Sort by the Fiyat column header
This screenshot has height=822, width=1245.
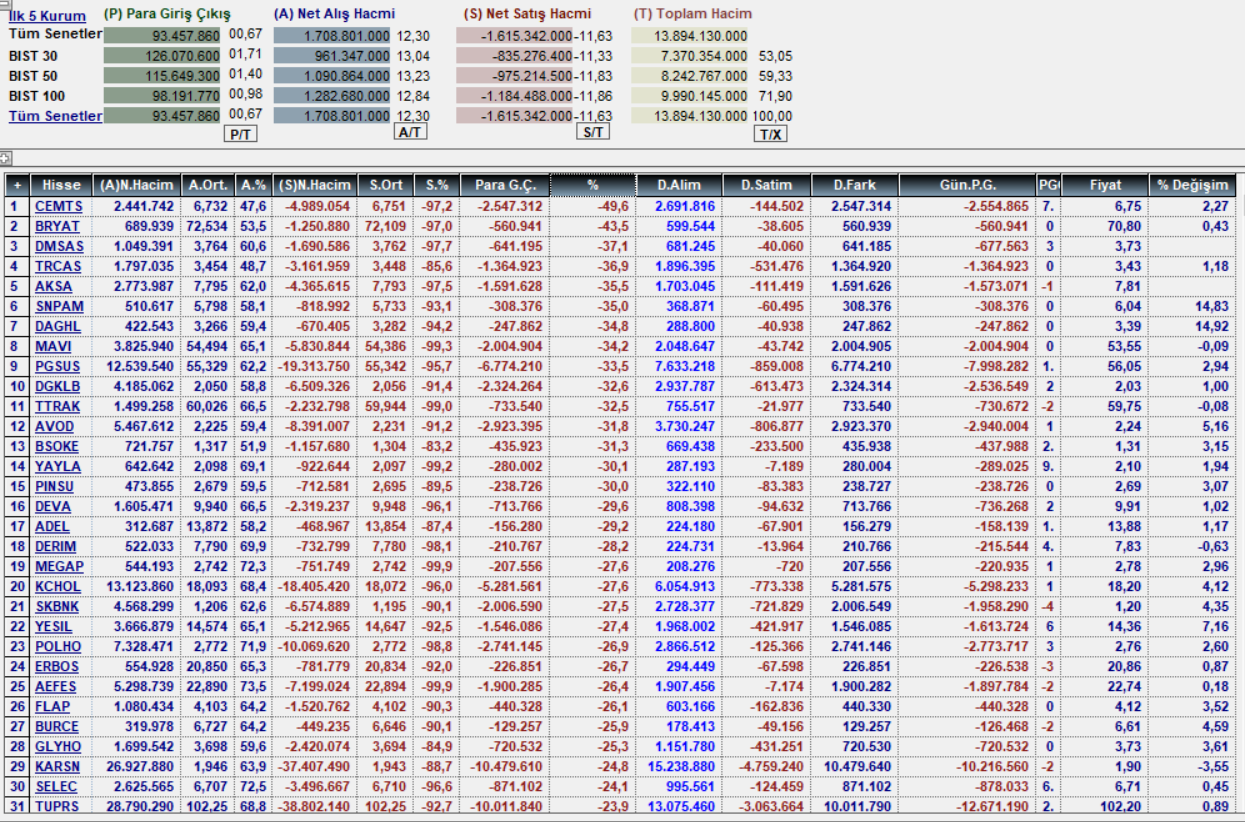coord(1105,185)
